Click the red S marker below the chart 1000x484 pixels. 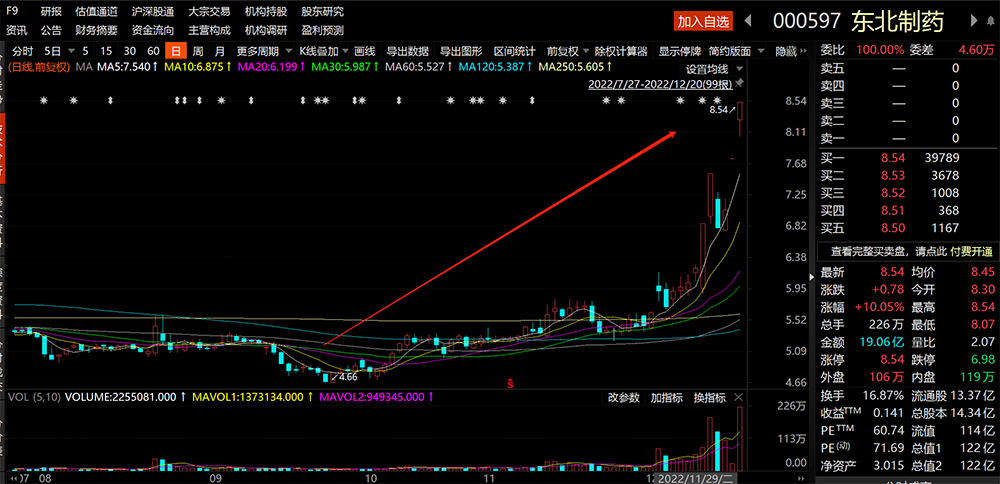click(510, 383)
